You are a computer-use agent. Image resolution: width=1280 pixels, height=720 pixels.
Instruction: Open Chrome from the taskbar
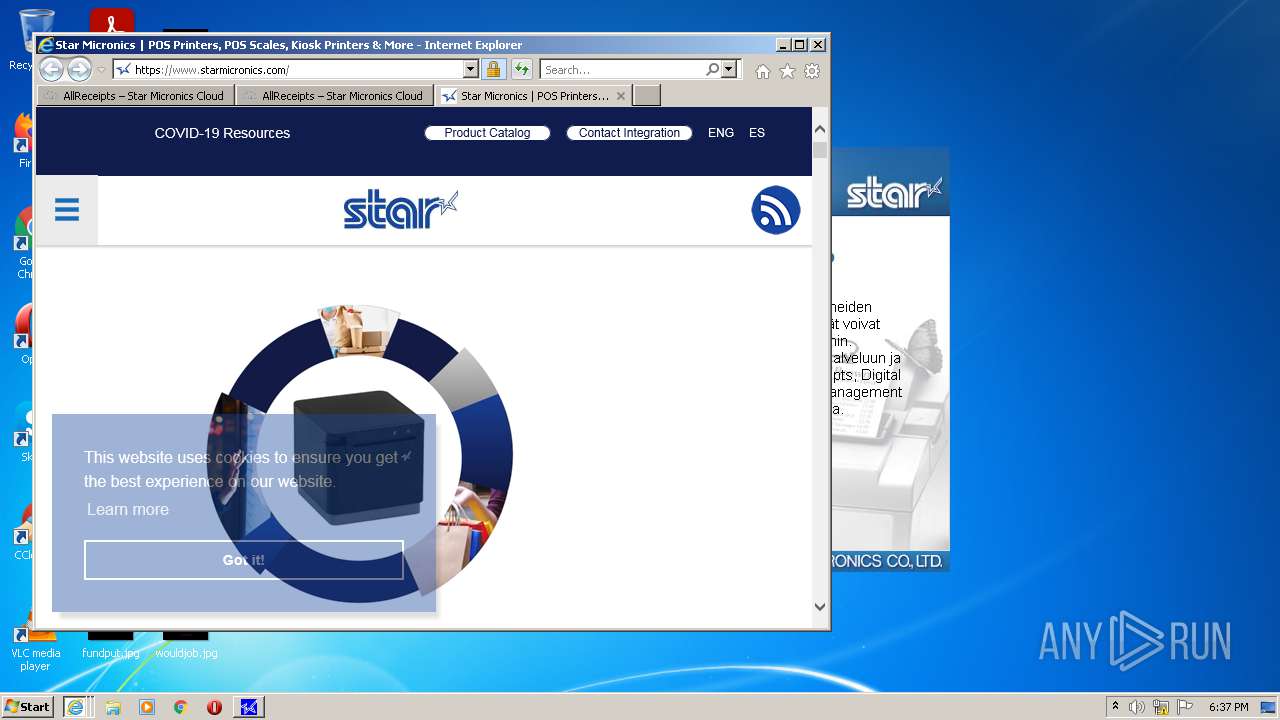[x=181, y=707]
